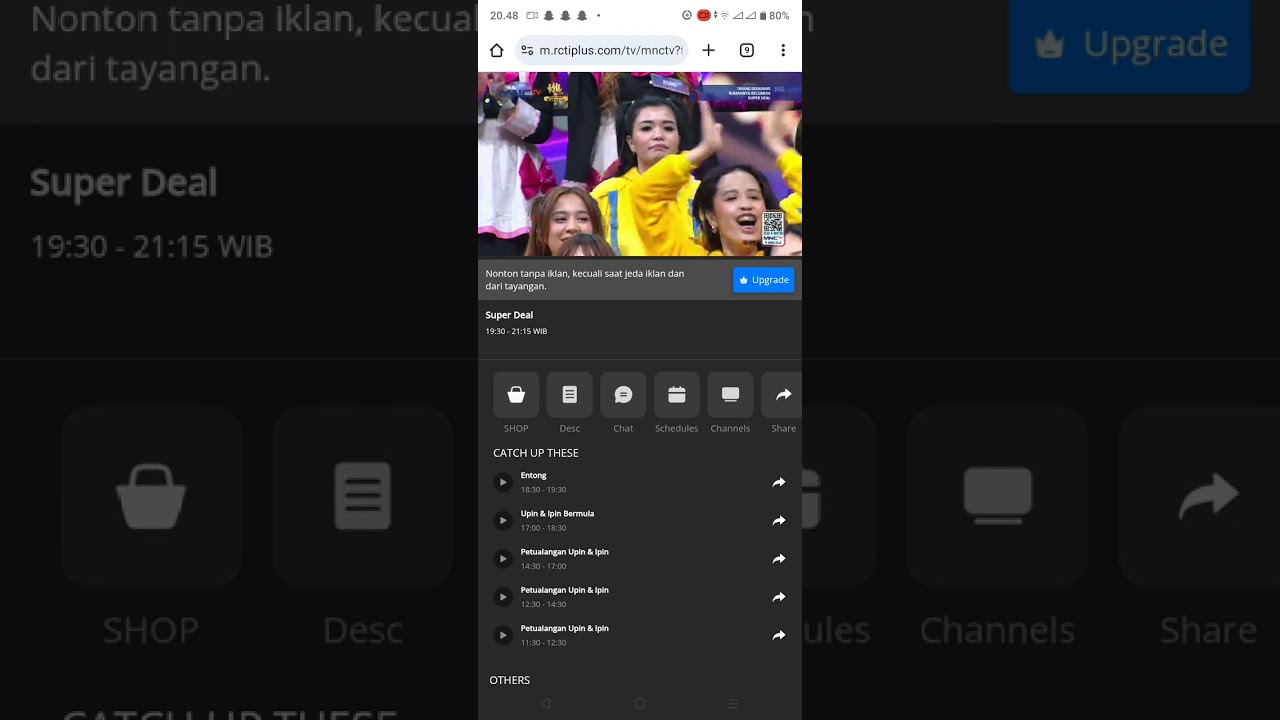Tap the Share arrow icon in the action row

[x=783, y=395]
